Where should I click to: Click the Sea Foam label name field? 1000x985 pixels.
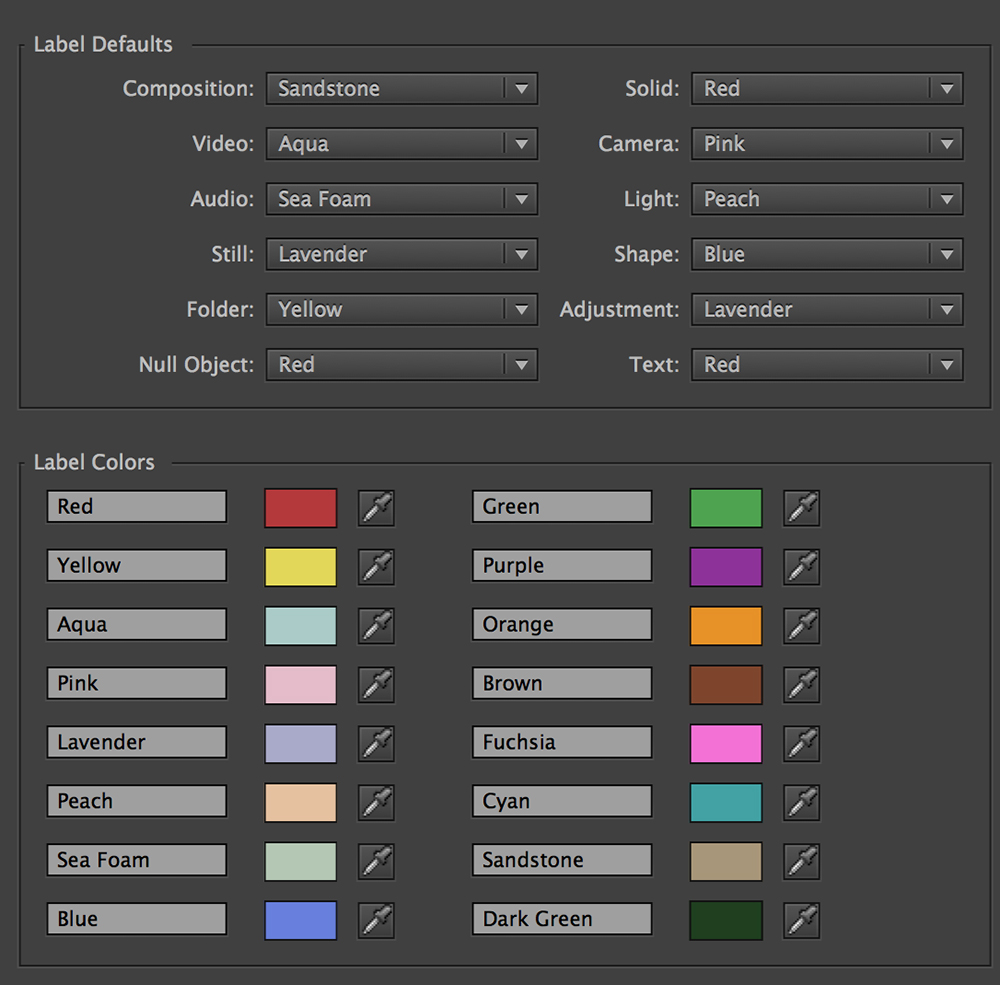[x=136, y=861]
